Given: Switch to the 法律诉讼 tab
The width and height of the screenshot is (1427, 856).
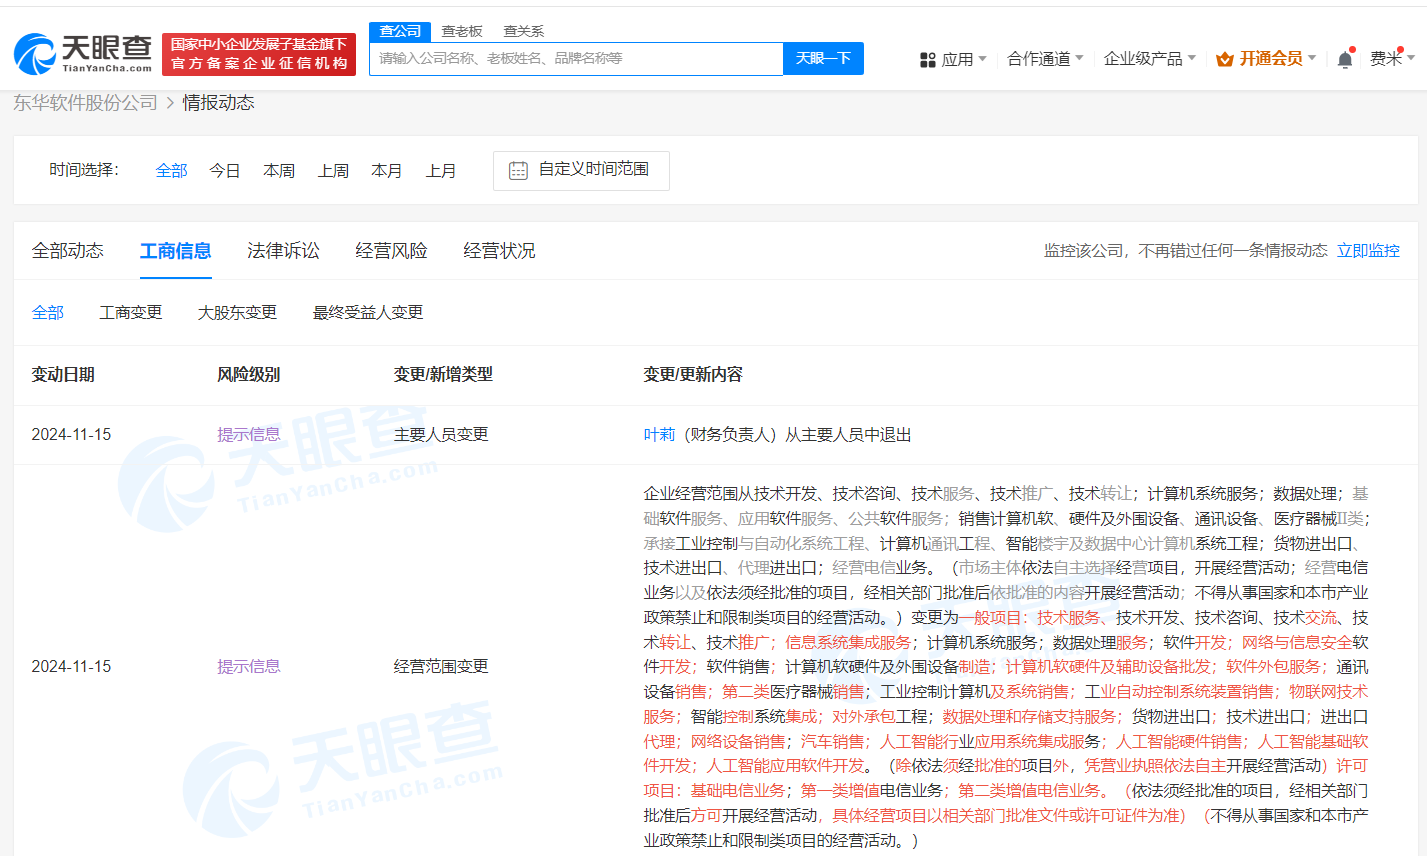Looking at the screenshot, I should pyautogui.click(x=283, y=251).
